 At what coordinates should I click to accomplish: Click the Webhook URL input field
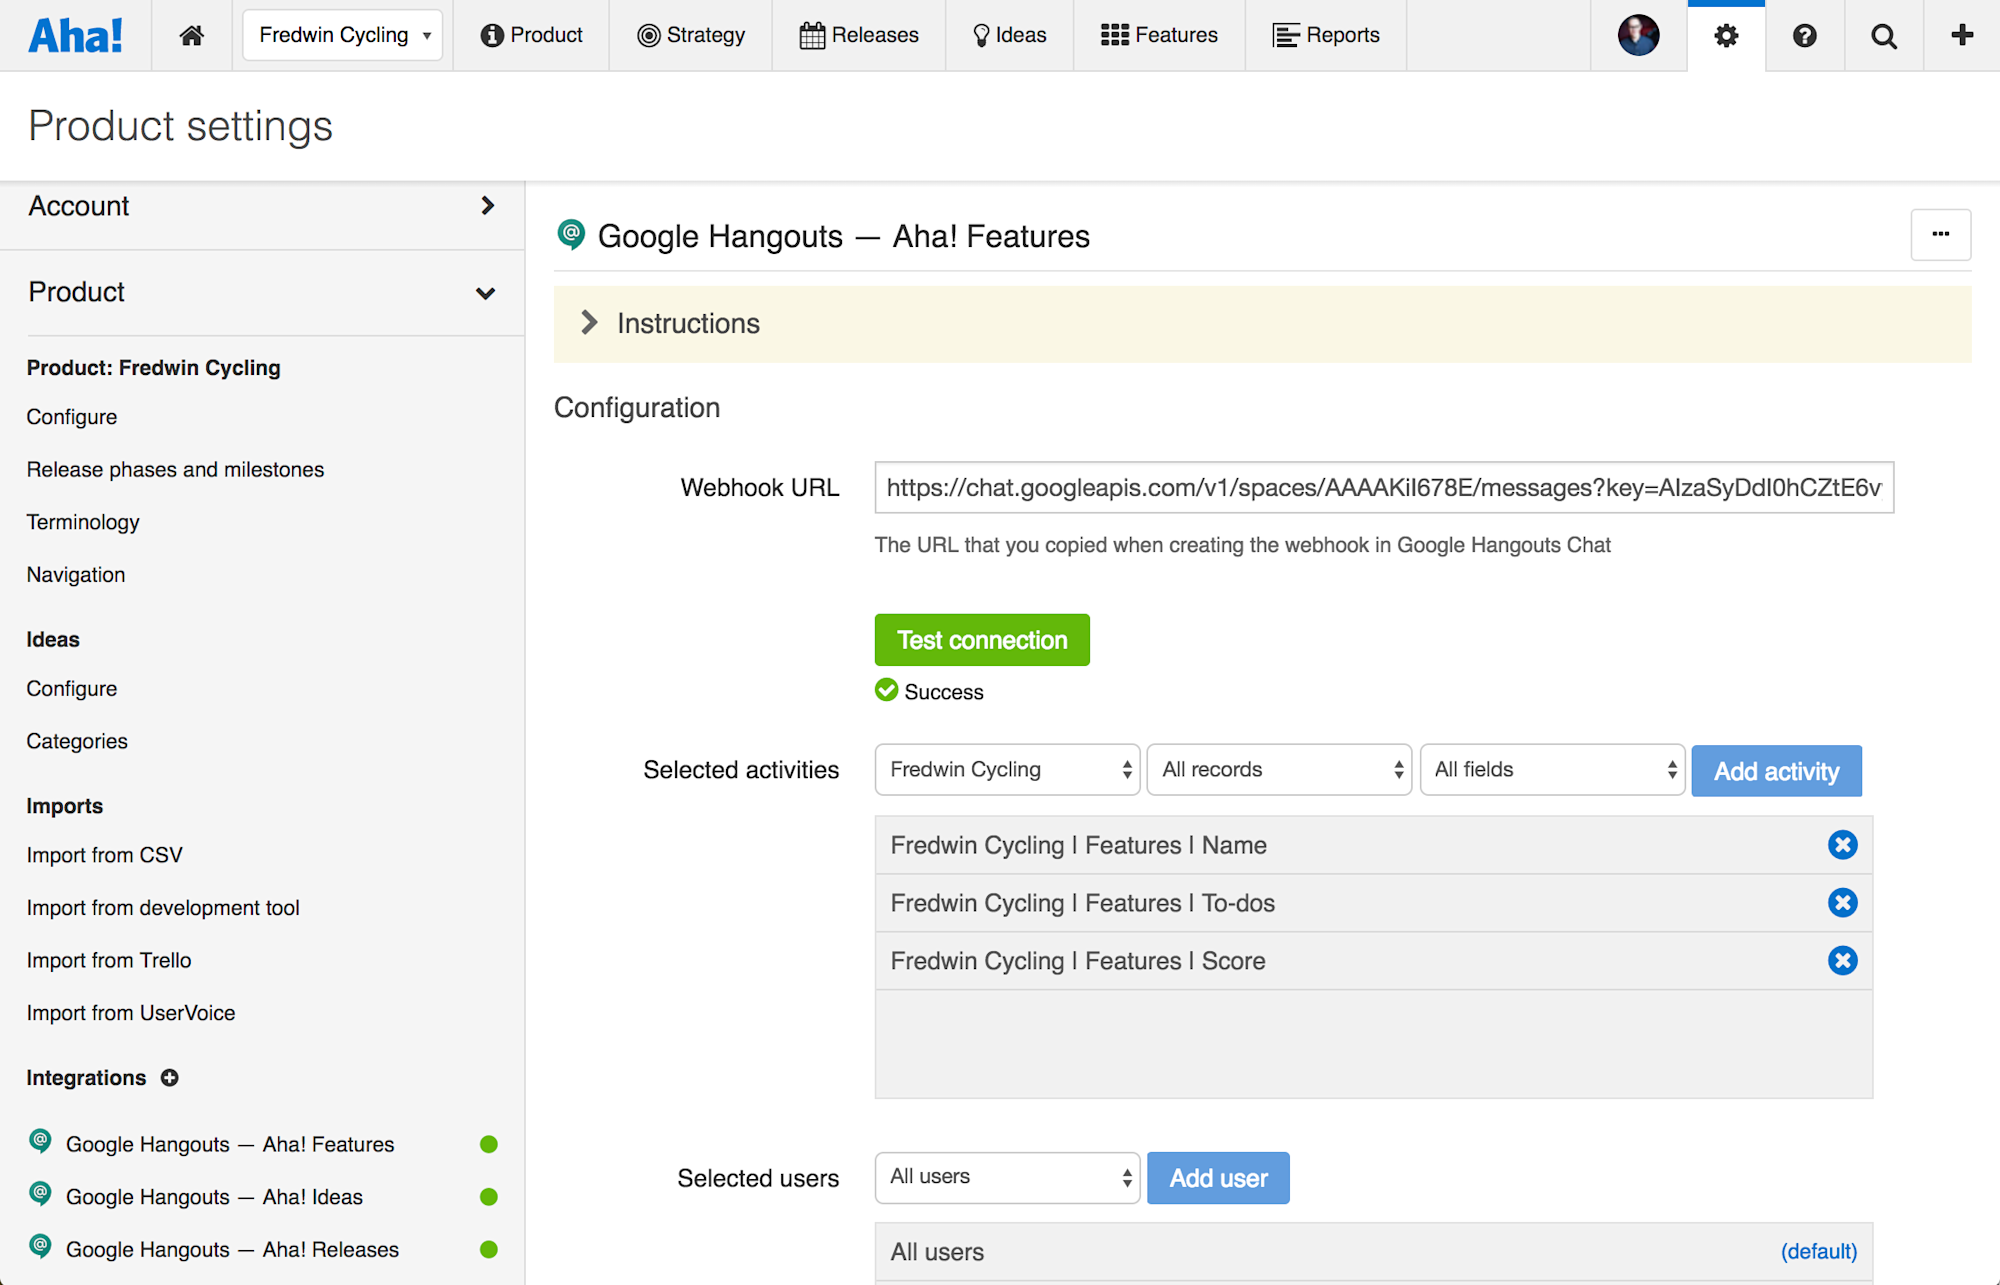[1383, 488]
